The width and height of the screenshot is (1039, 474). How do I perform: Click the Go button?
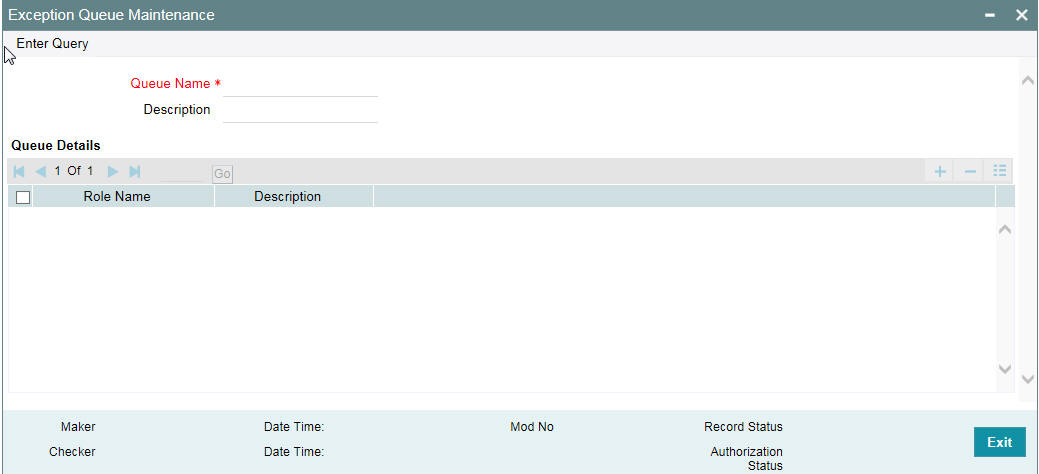point(222,174)
